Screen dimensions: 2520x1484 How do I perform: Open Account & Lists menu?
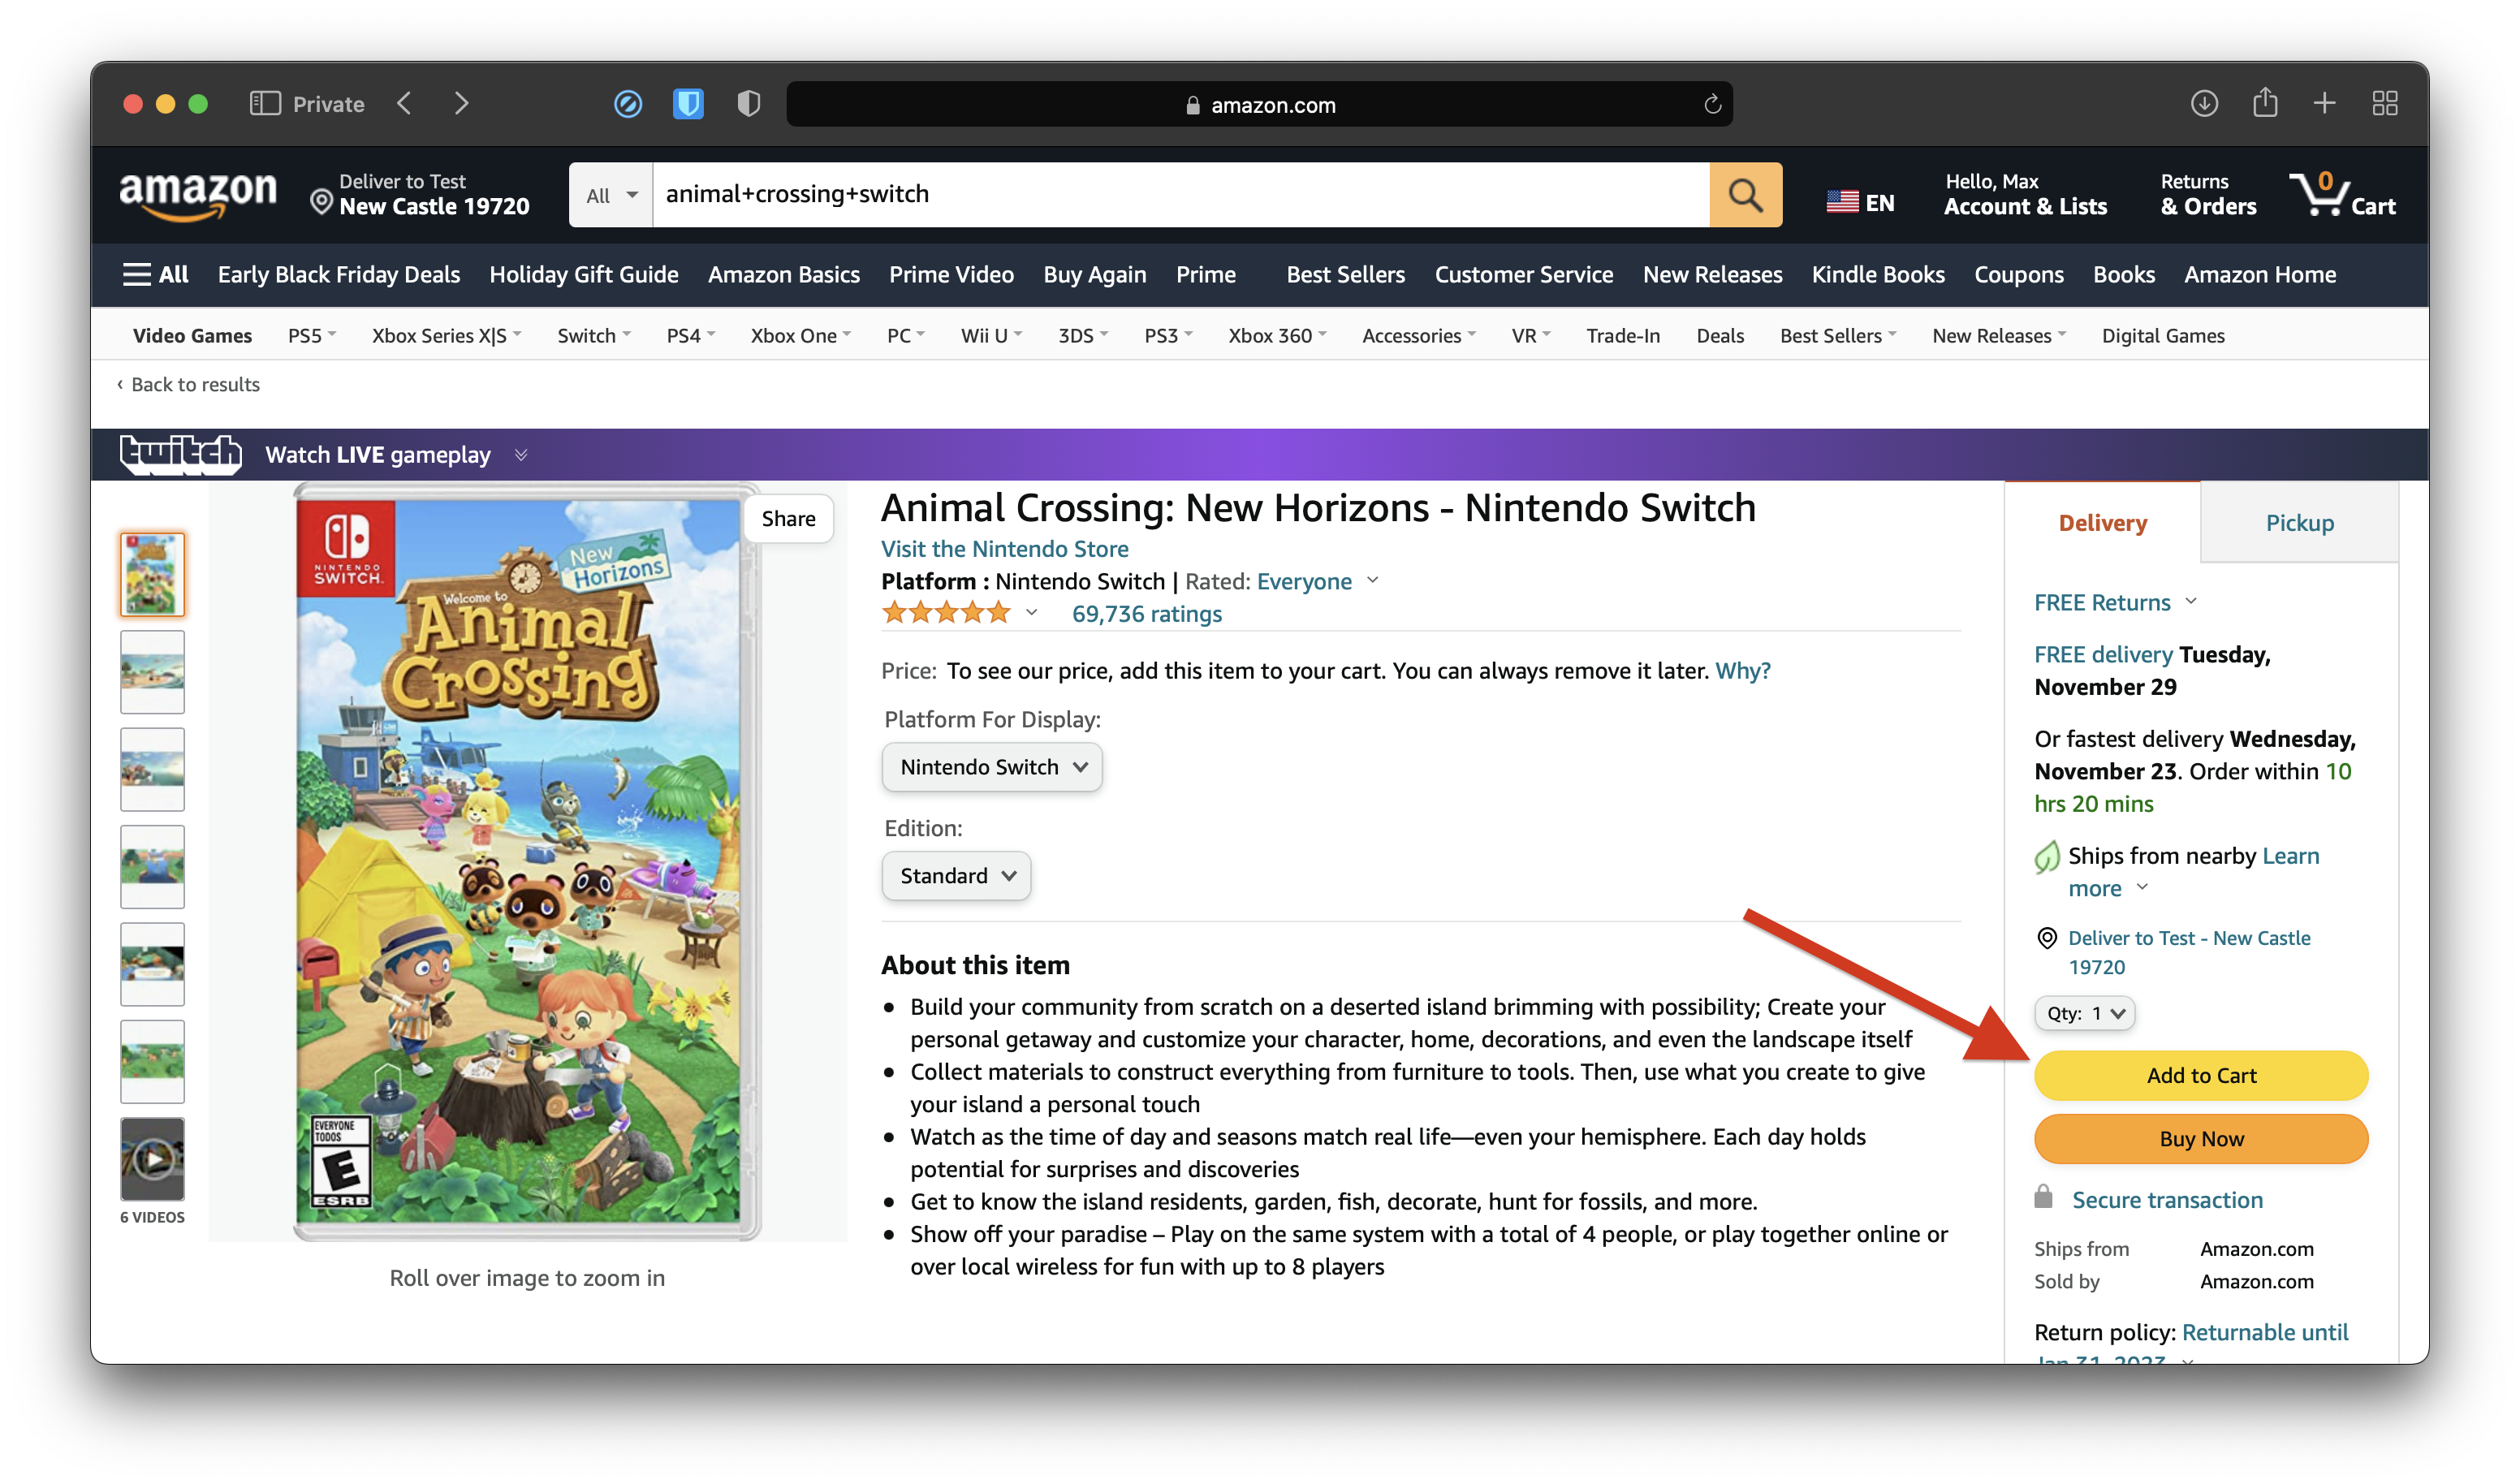2025,194
